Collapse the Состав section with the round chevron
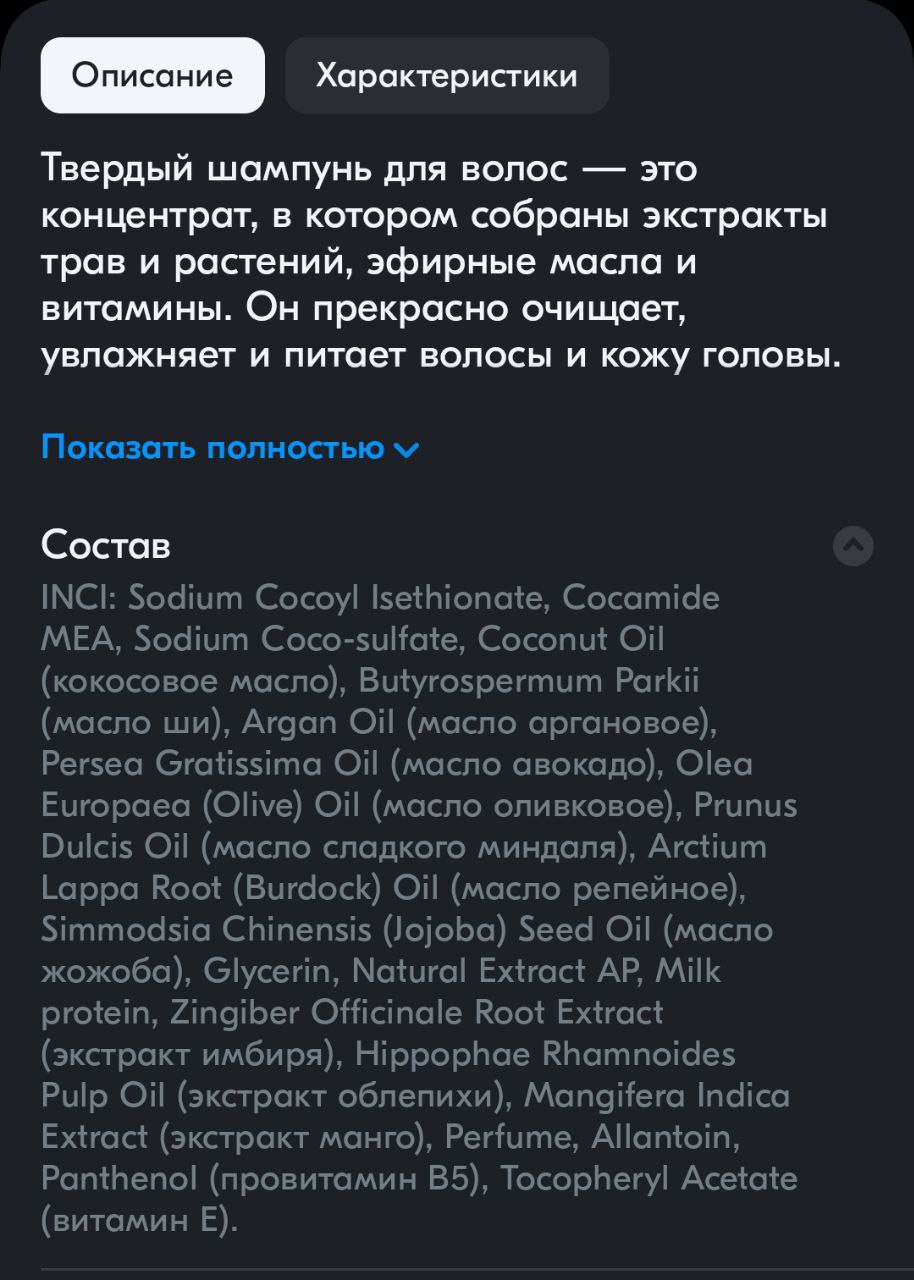The image size is (914, 1280). (853, 546)
